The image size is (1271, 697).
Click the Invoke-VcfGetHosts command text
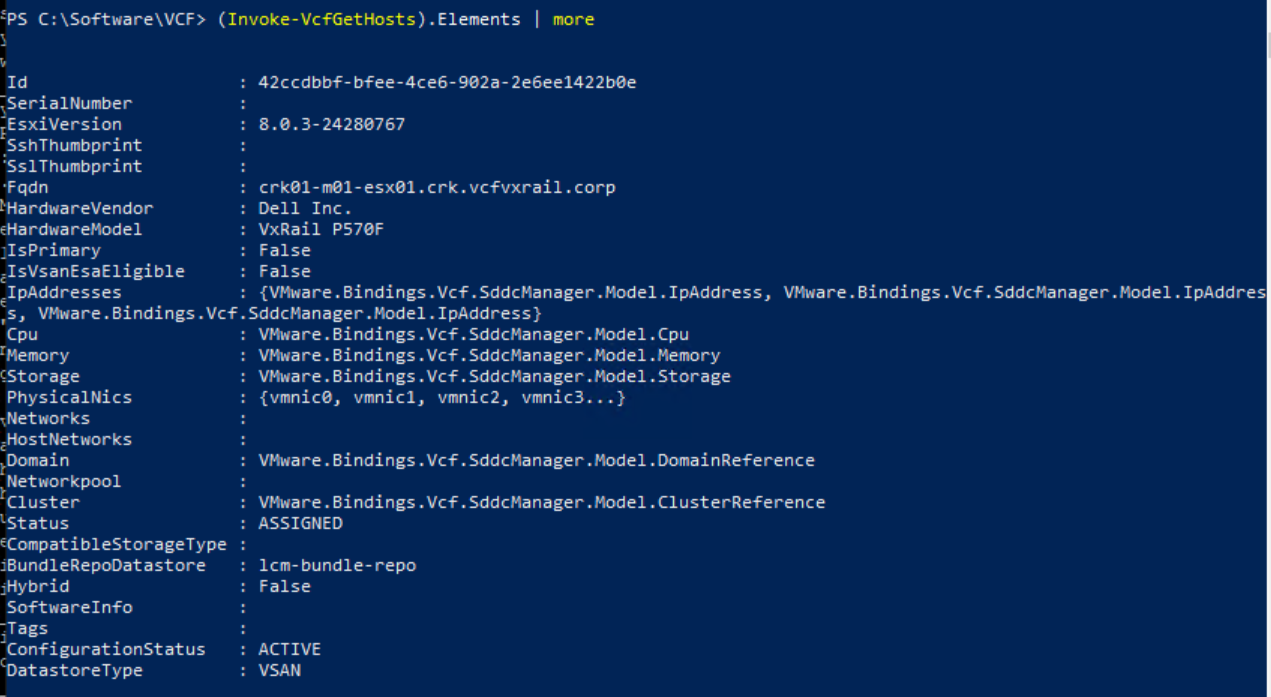click(x=321, y=20)
